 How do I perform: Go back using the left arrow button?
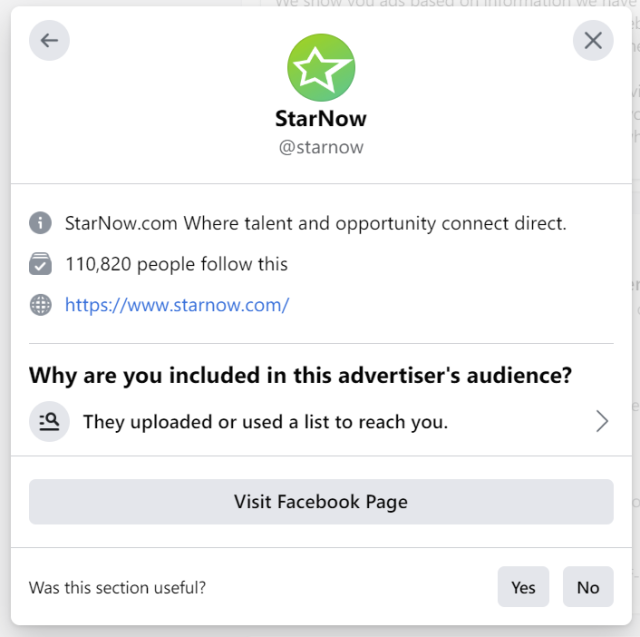coord(49,40)
